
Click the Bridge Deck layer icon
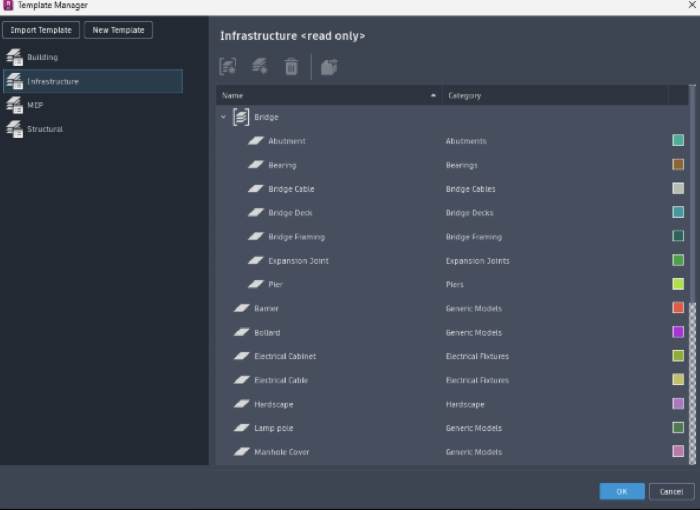pyautogui.click(x=256, y=213)
